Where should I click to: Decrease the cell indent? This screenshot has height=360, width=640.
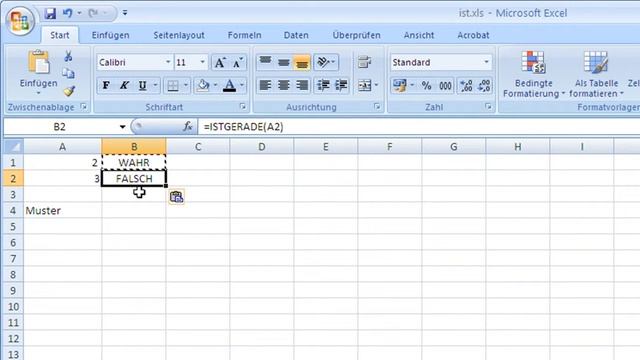[323, 85]
